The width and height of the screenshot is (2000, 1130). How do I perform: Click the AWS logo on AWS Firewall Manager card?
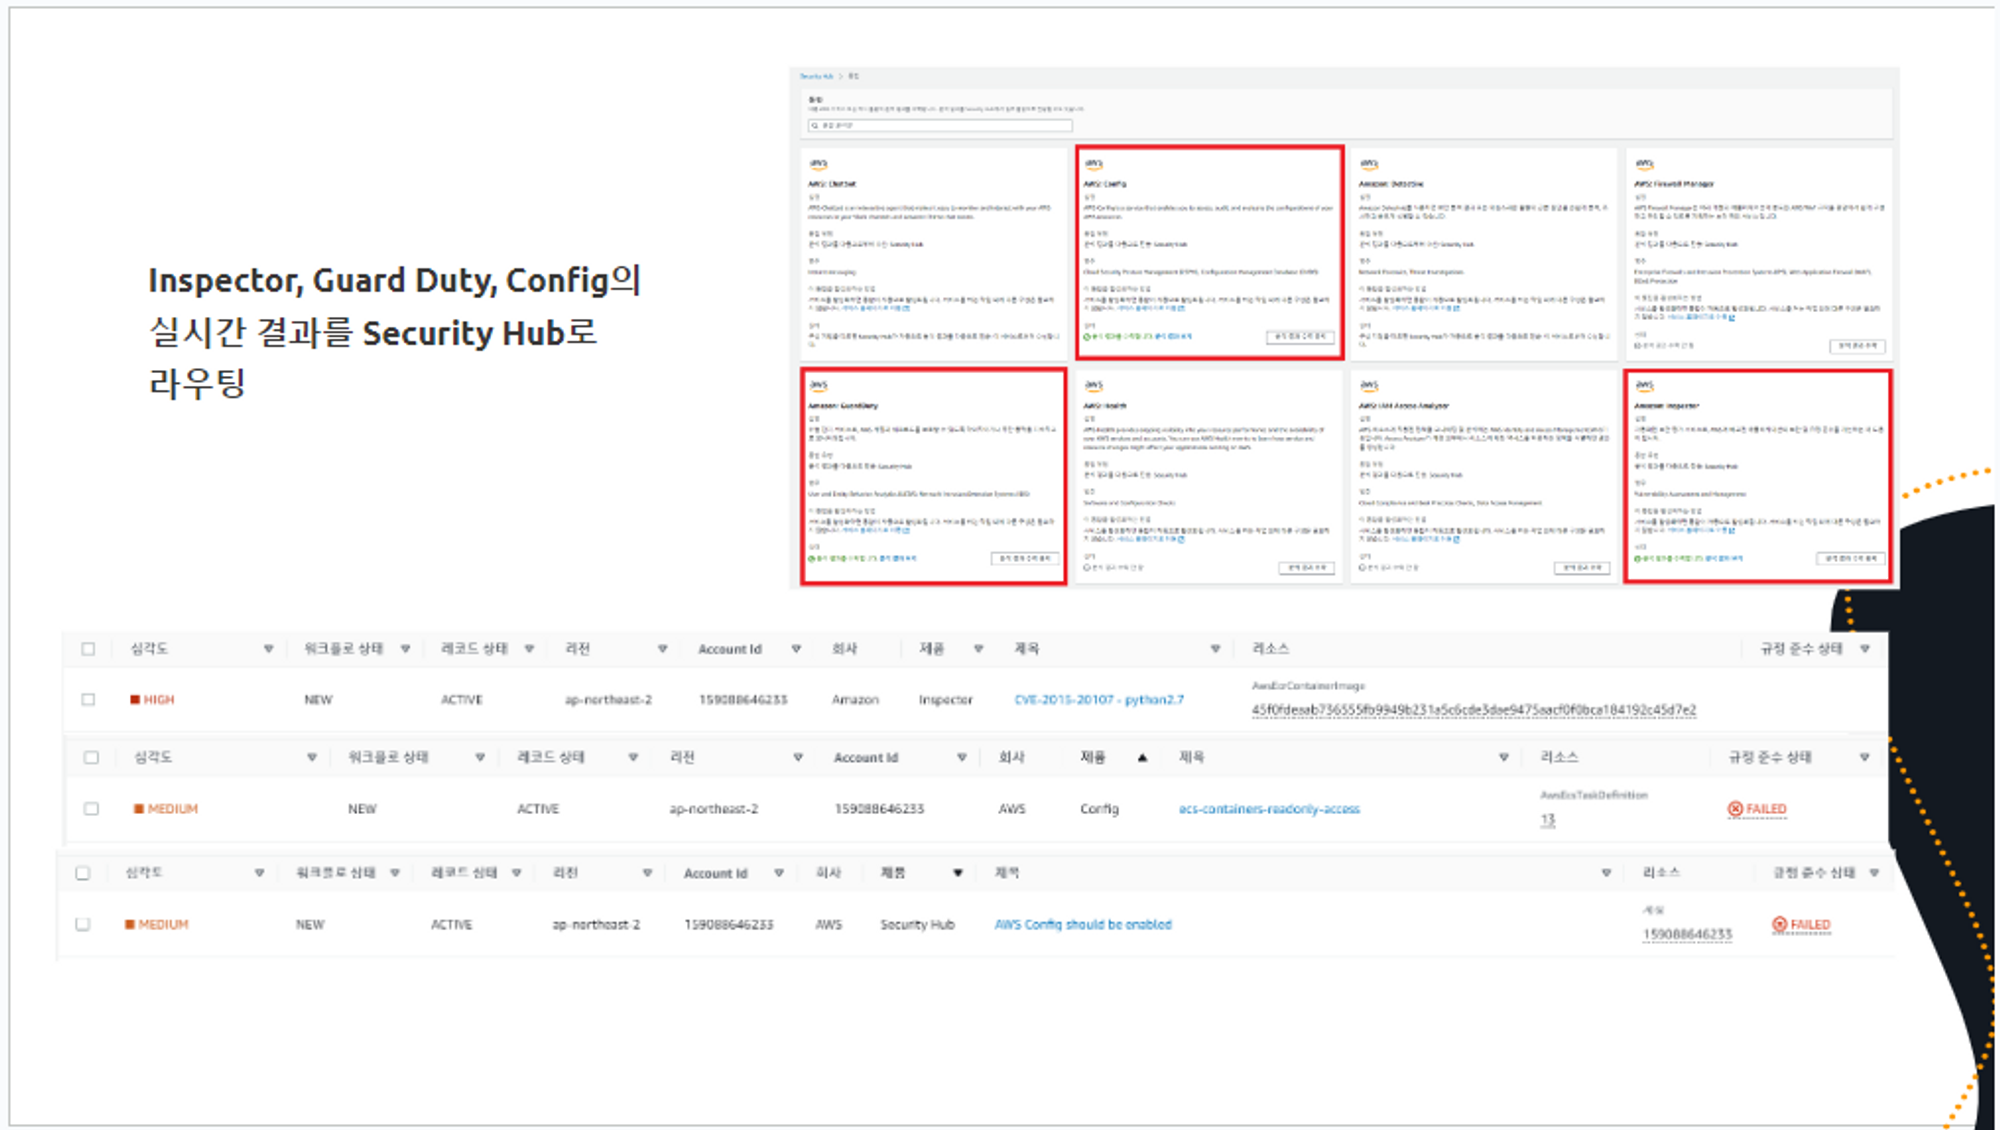[1644, 163]
